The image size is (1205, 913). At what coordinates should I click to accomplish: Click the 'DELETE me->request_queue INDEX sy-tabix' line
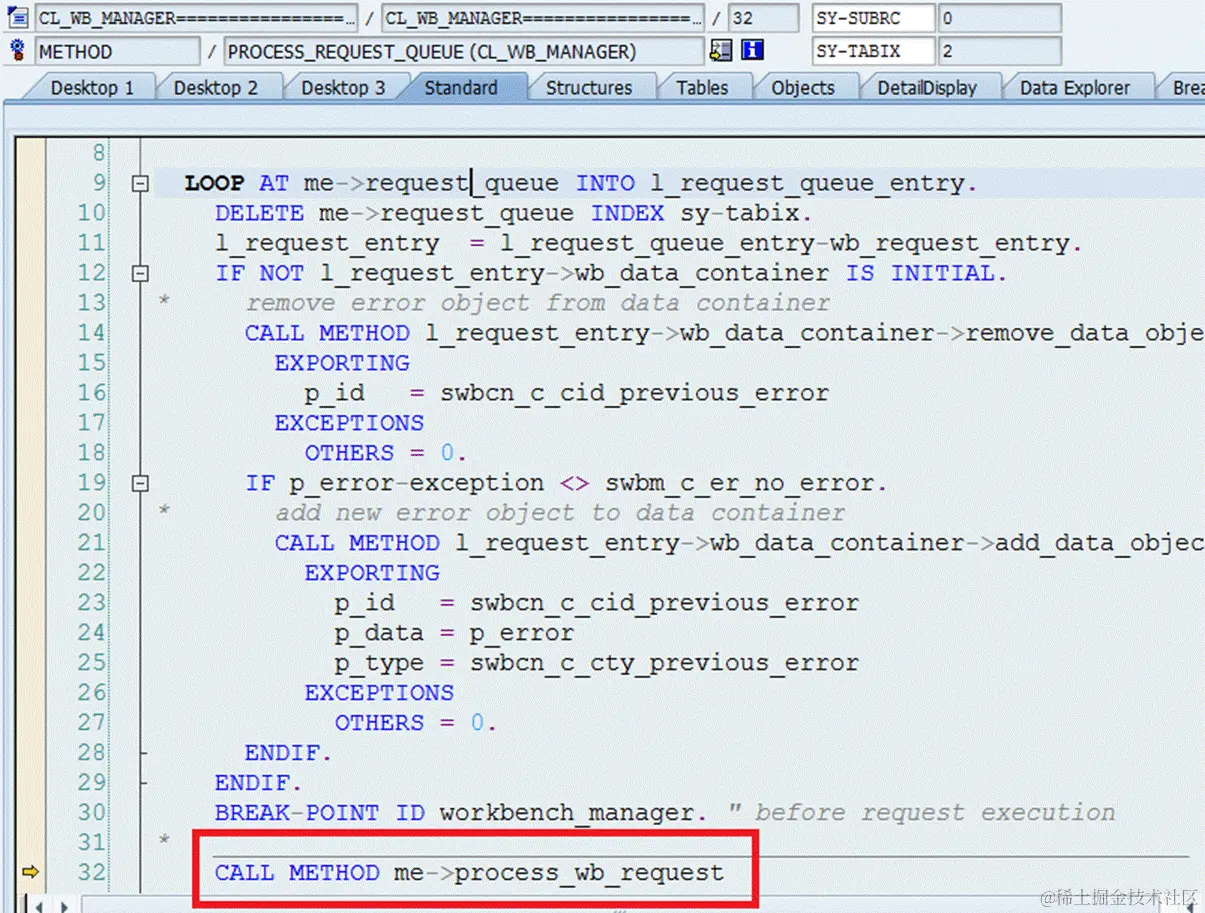tap(513, 213)
